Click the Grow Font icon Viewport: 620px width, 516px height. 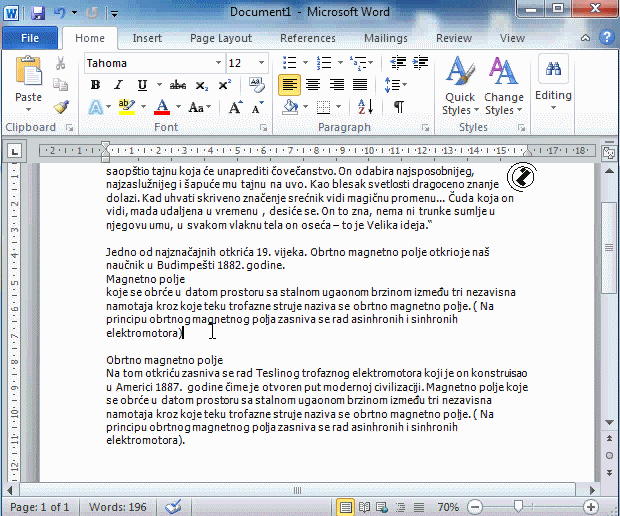[x=233, y=107]
